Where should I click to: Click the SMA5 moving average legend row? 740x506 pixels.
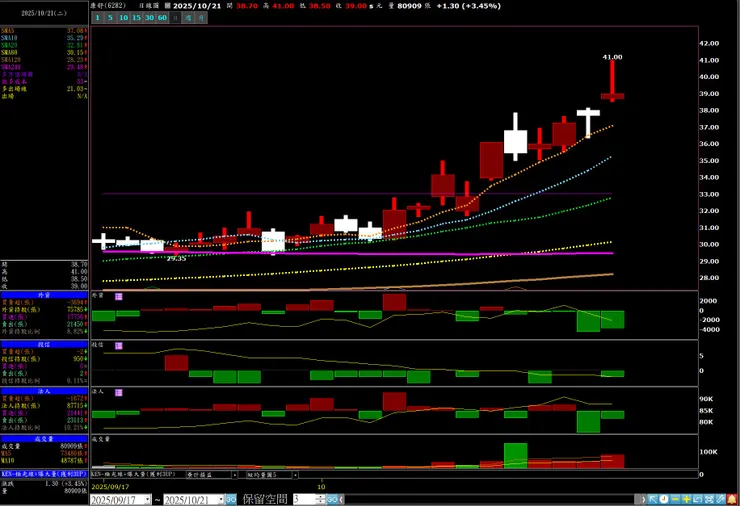point(44,31)
